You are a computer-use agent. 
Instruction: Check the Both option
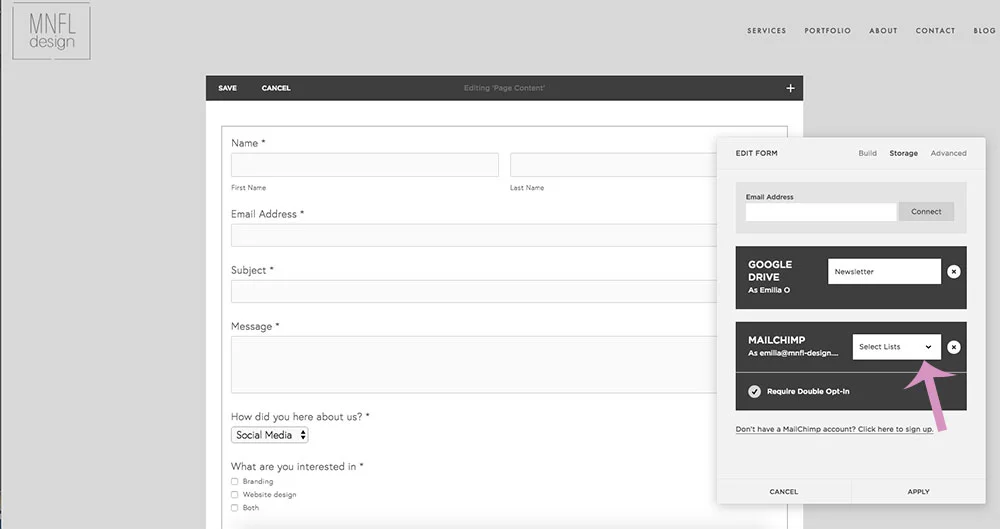tap(234, 508)
